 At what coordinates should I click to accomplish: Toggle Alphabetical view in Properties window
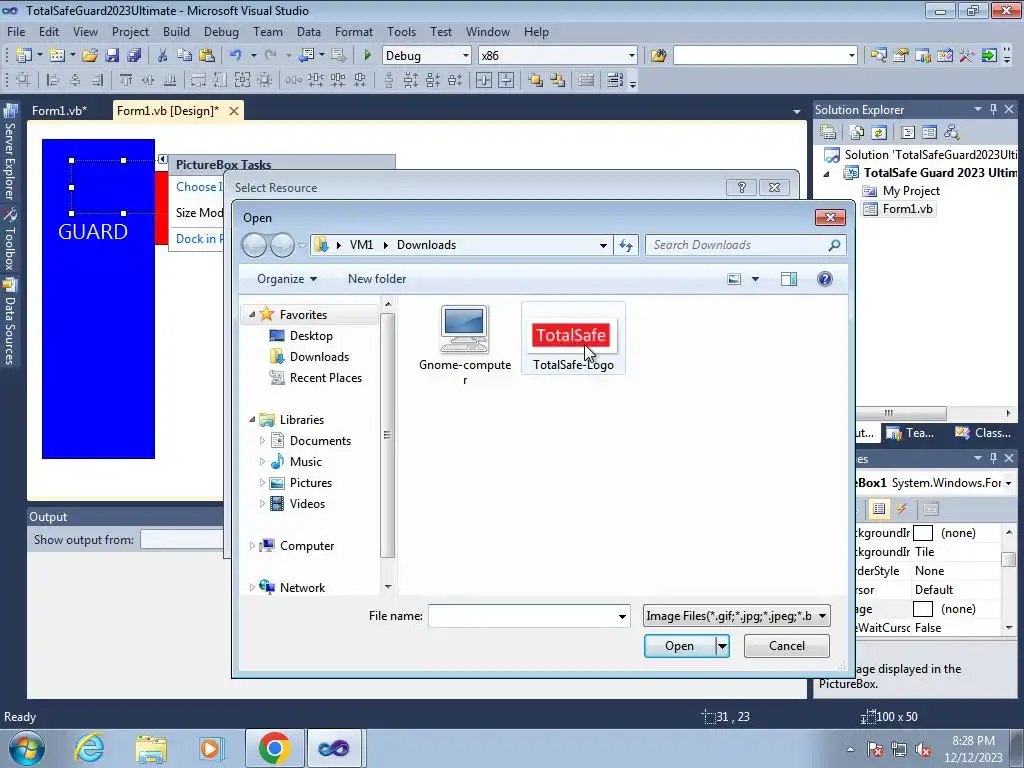pos(879,509)
